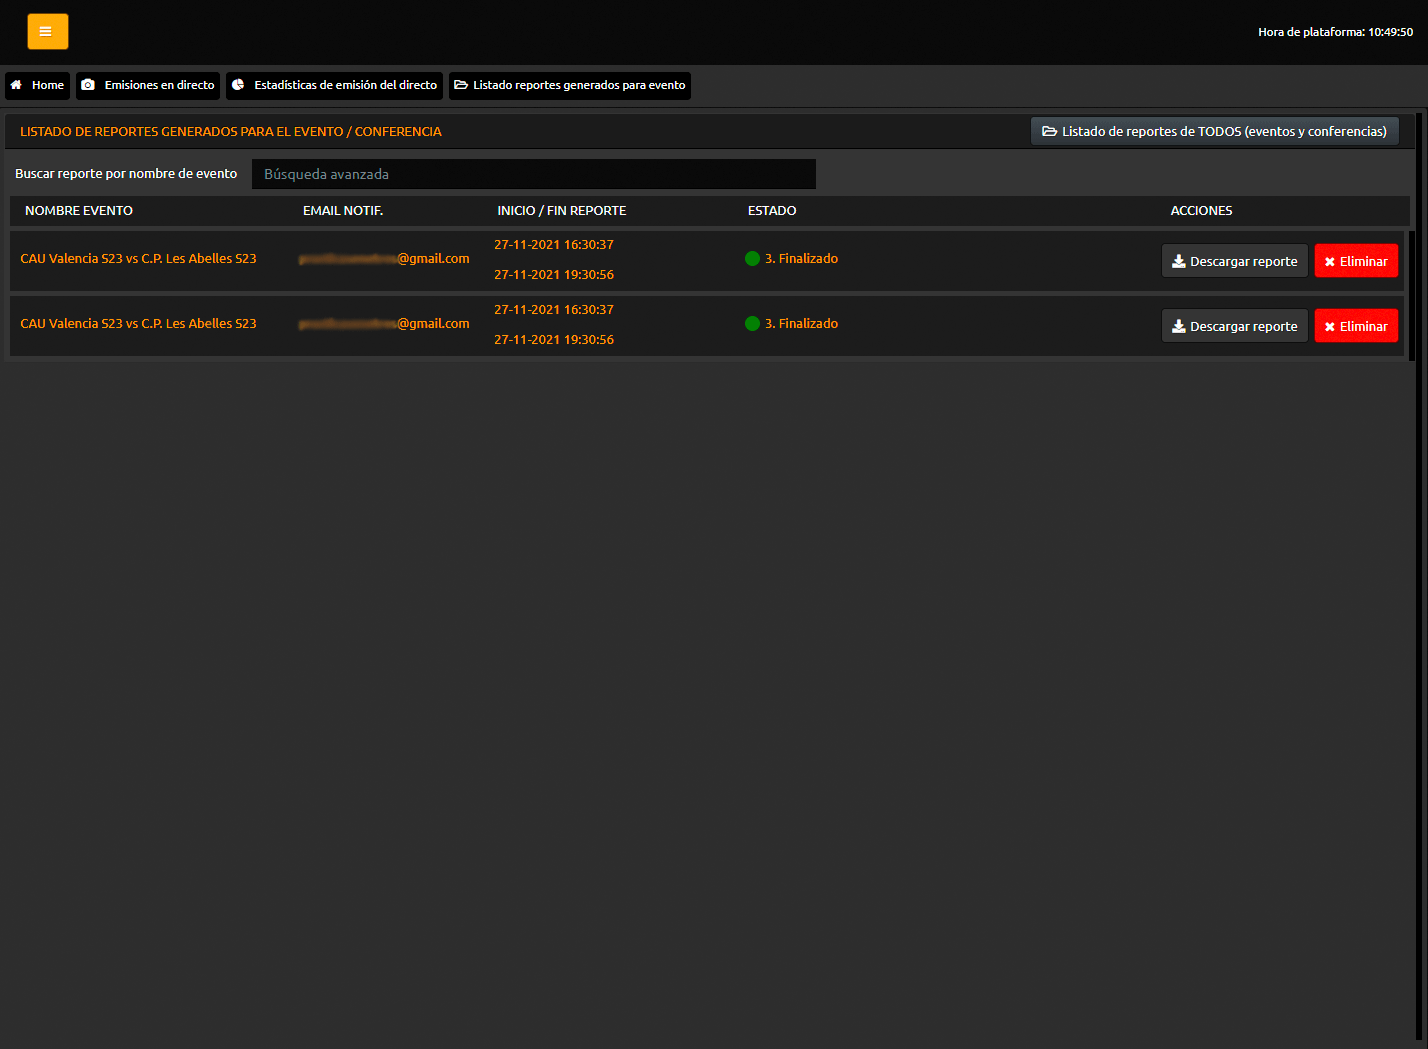
Task: Click second row's 3. Finalizado status
Action: click(801, 323)
